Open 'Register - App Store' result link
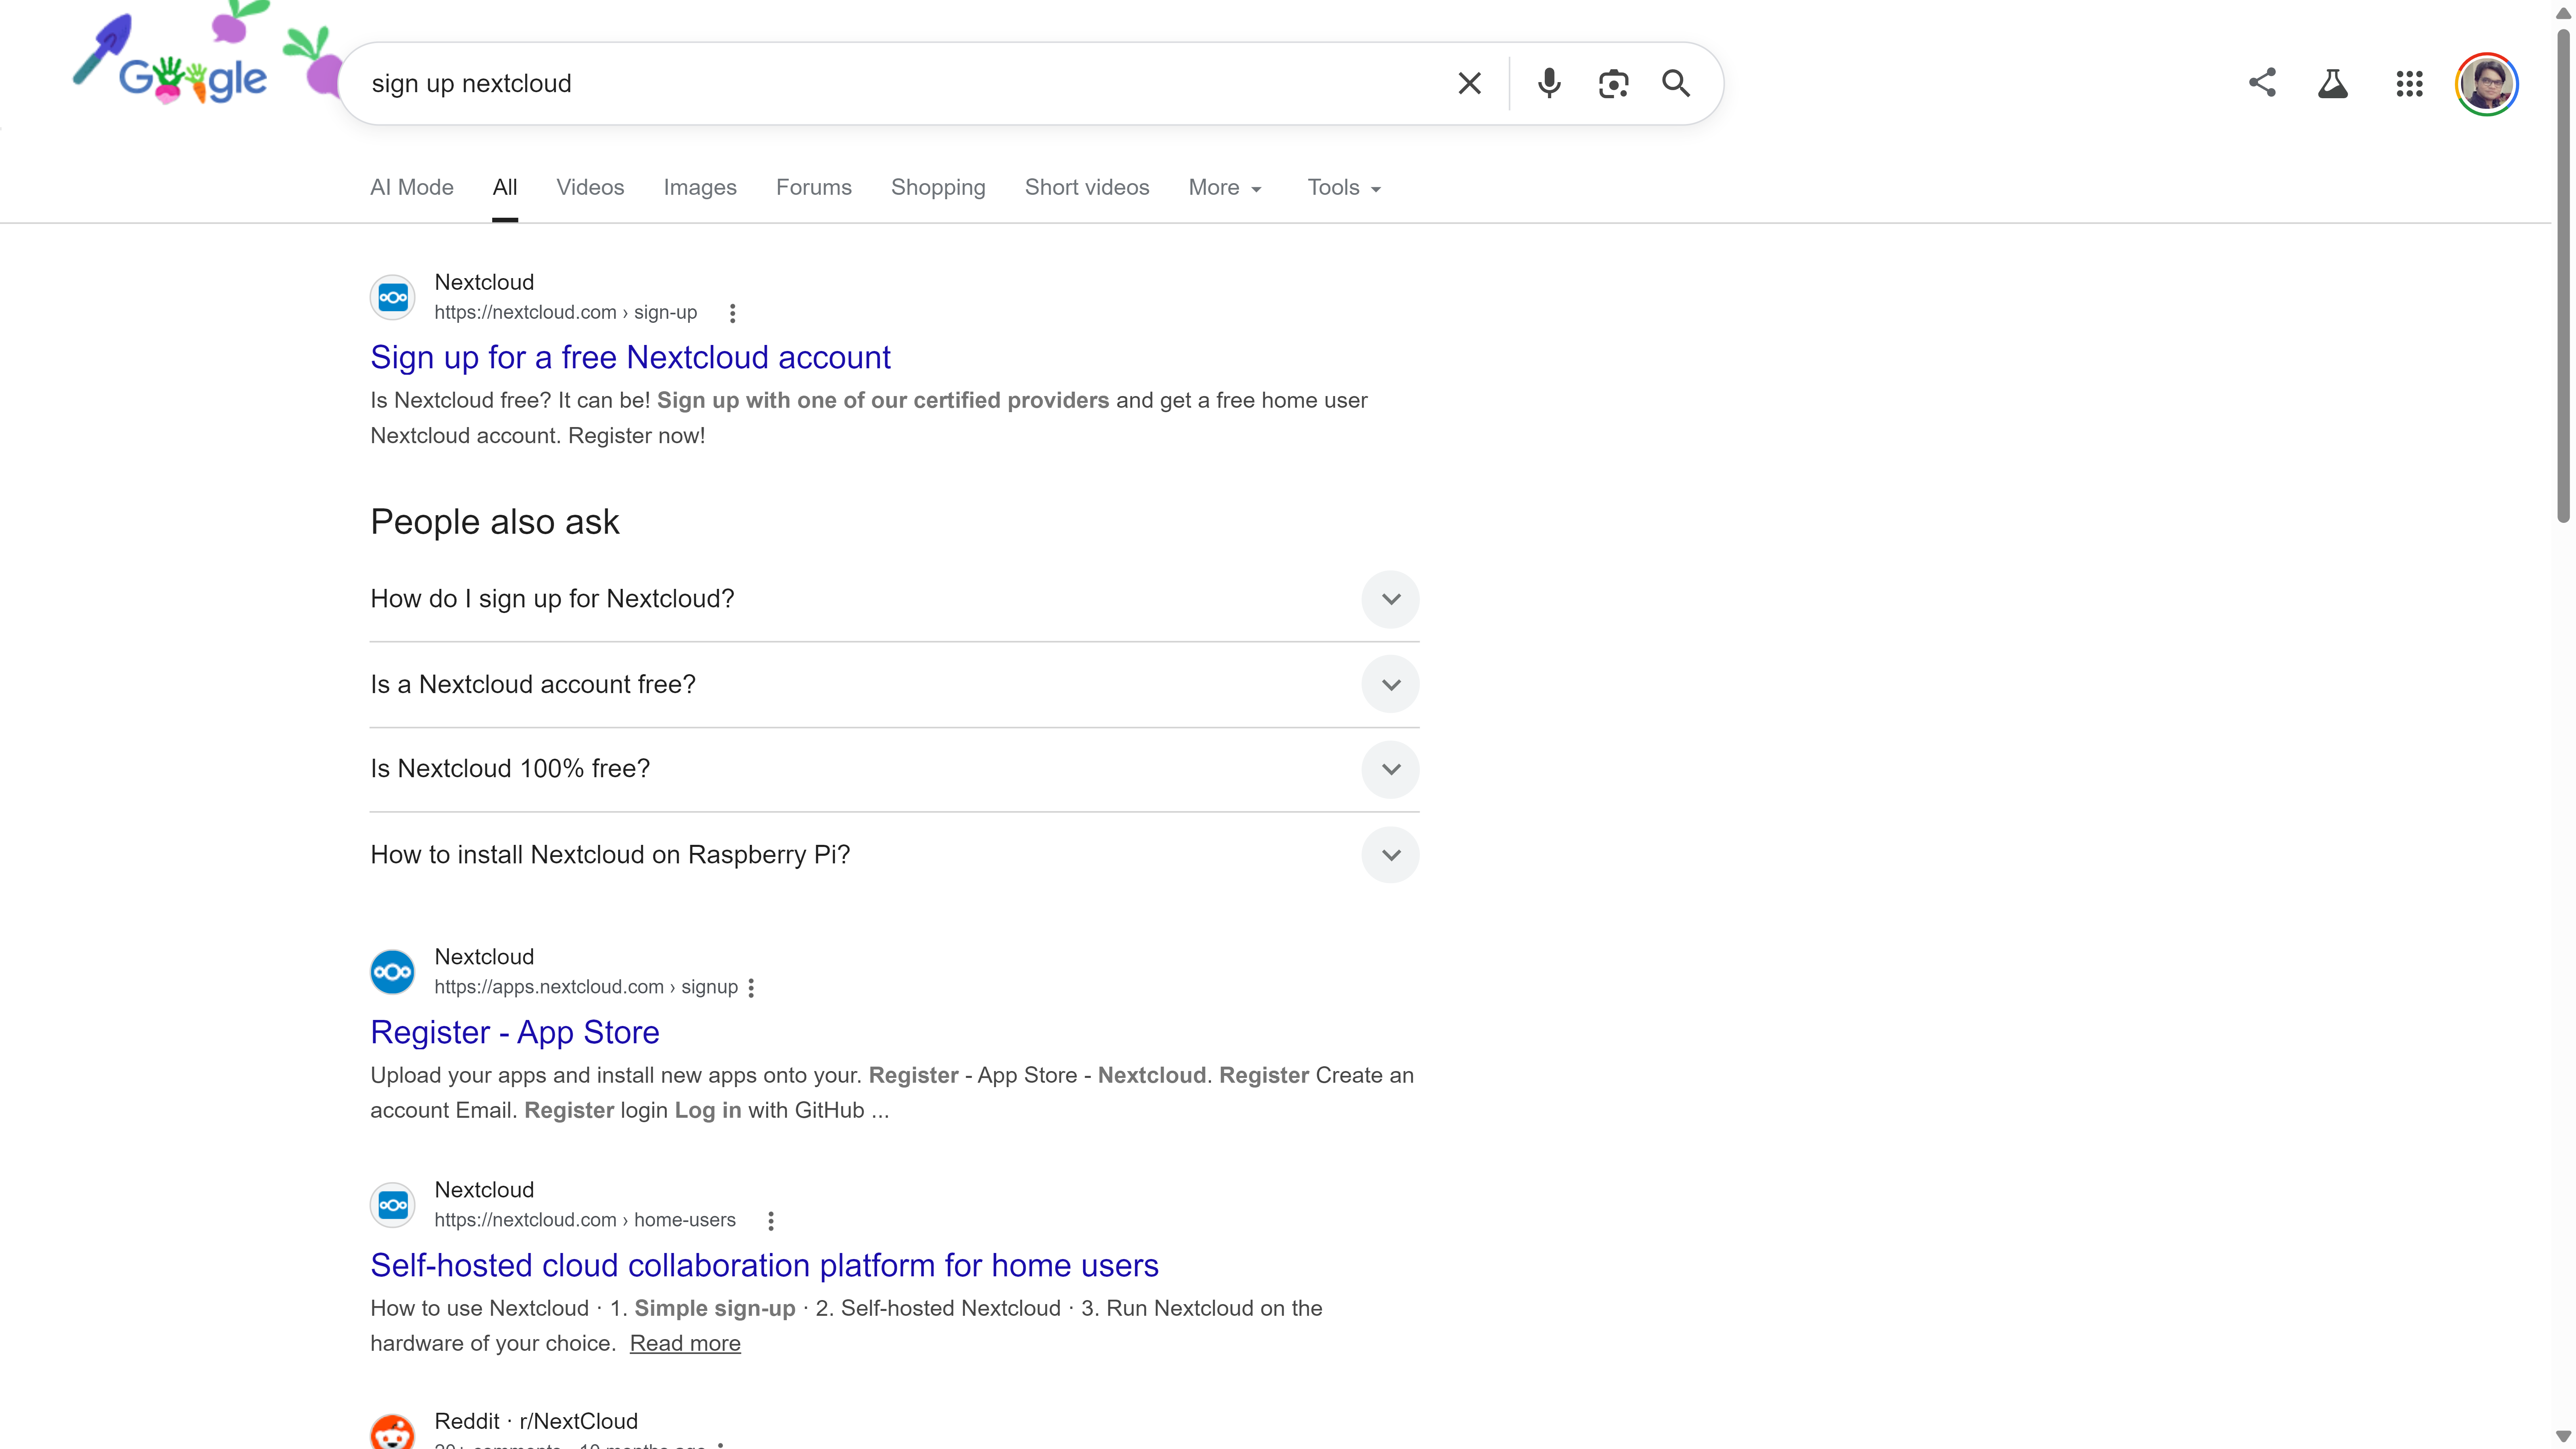The width and height of the screenshot is (2576, 1449). [515, 1033]
